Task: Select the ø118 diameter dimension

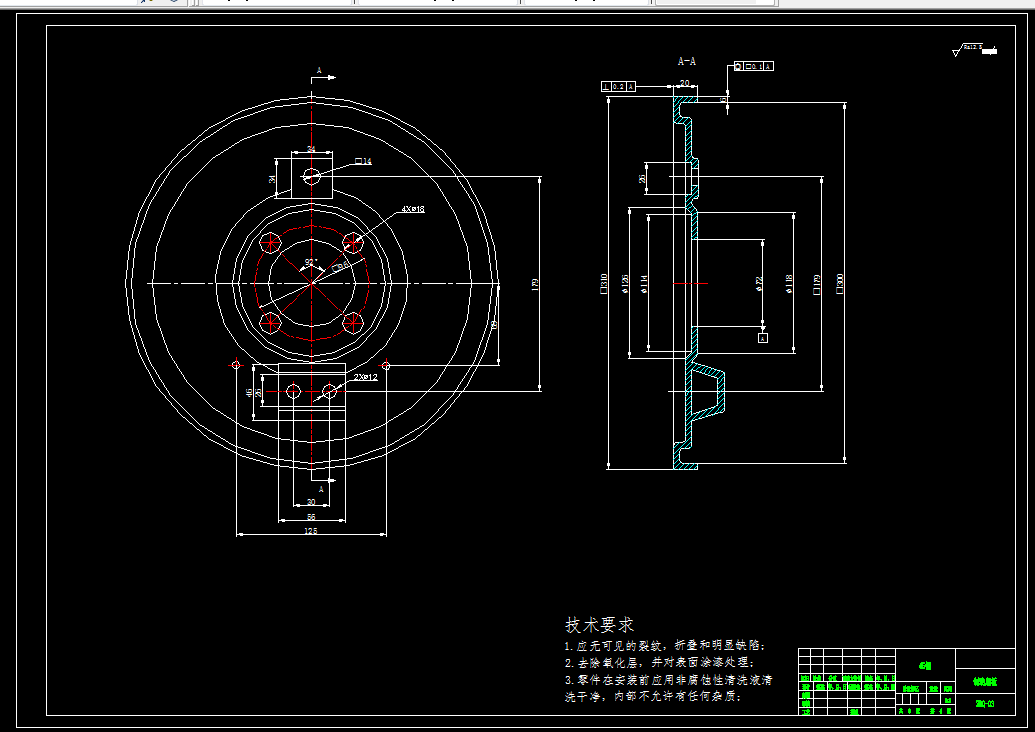Action: click(788, 284)
